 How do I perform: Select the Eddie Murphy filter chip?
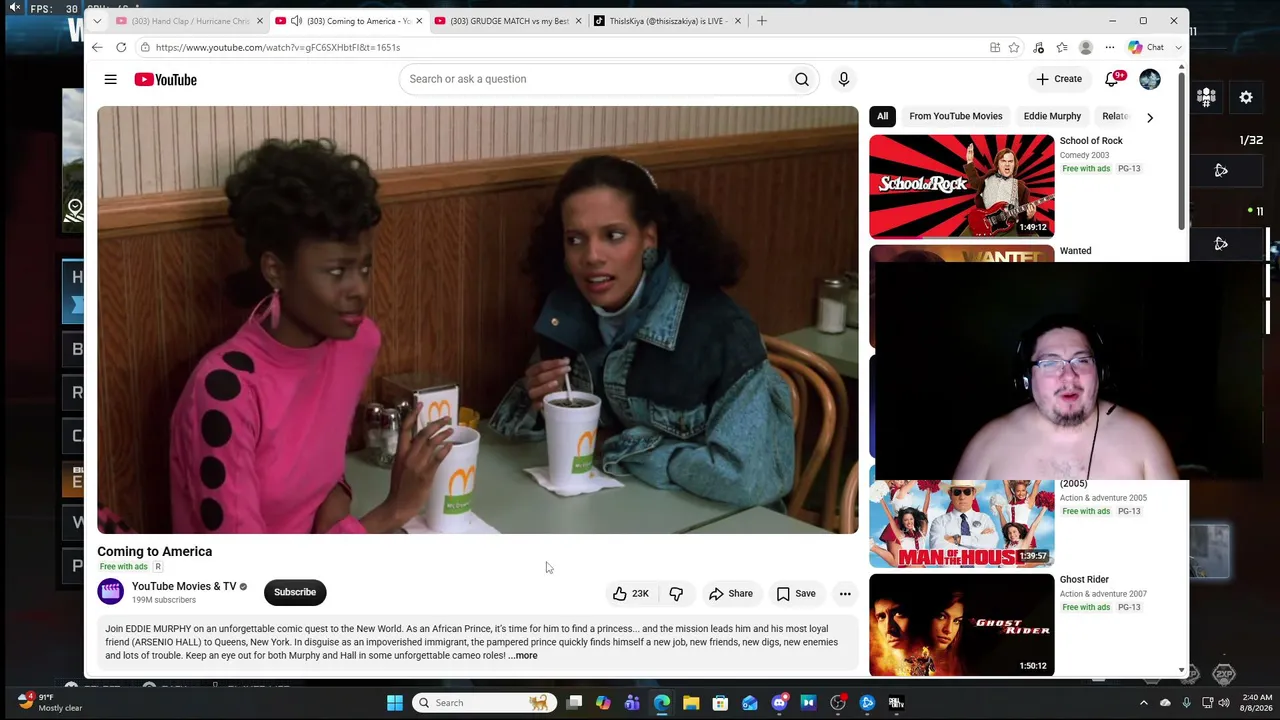(x=1052, y=116)
